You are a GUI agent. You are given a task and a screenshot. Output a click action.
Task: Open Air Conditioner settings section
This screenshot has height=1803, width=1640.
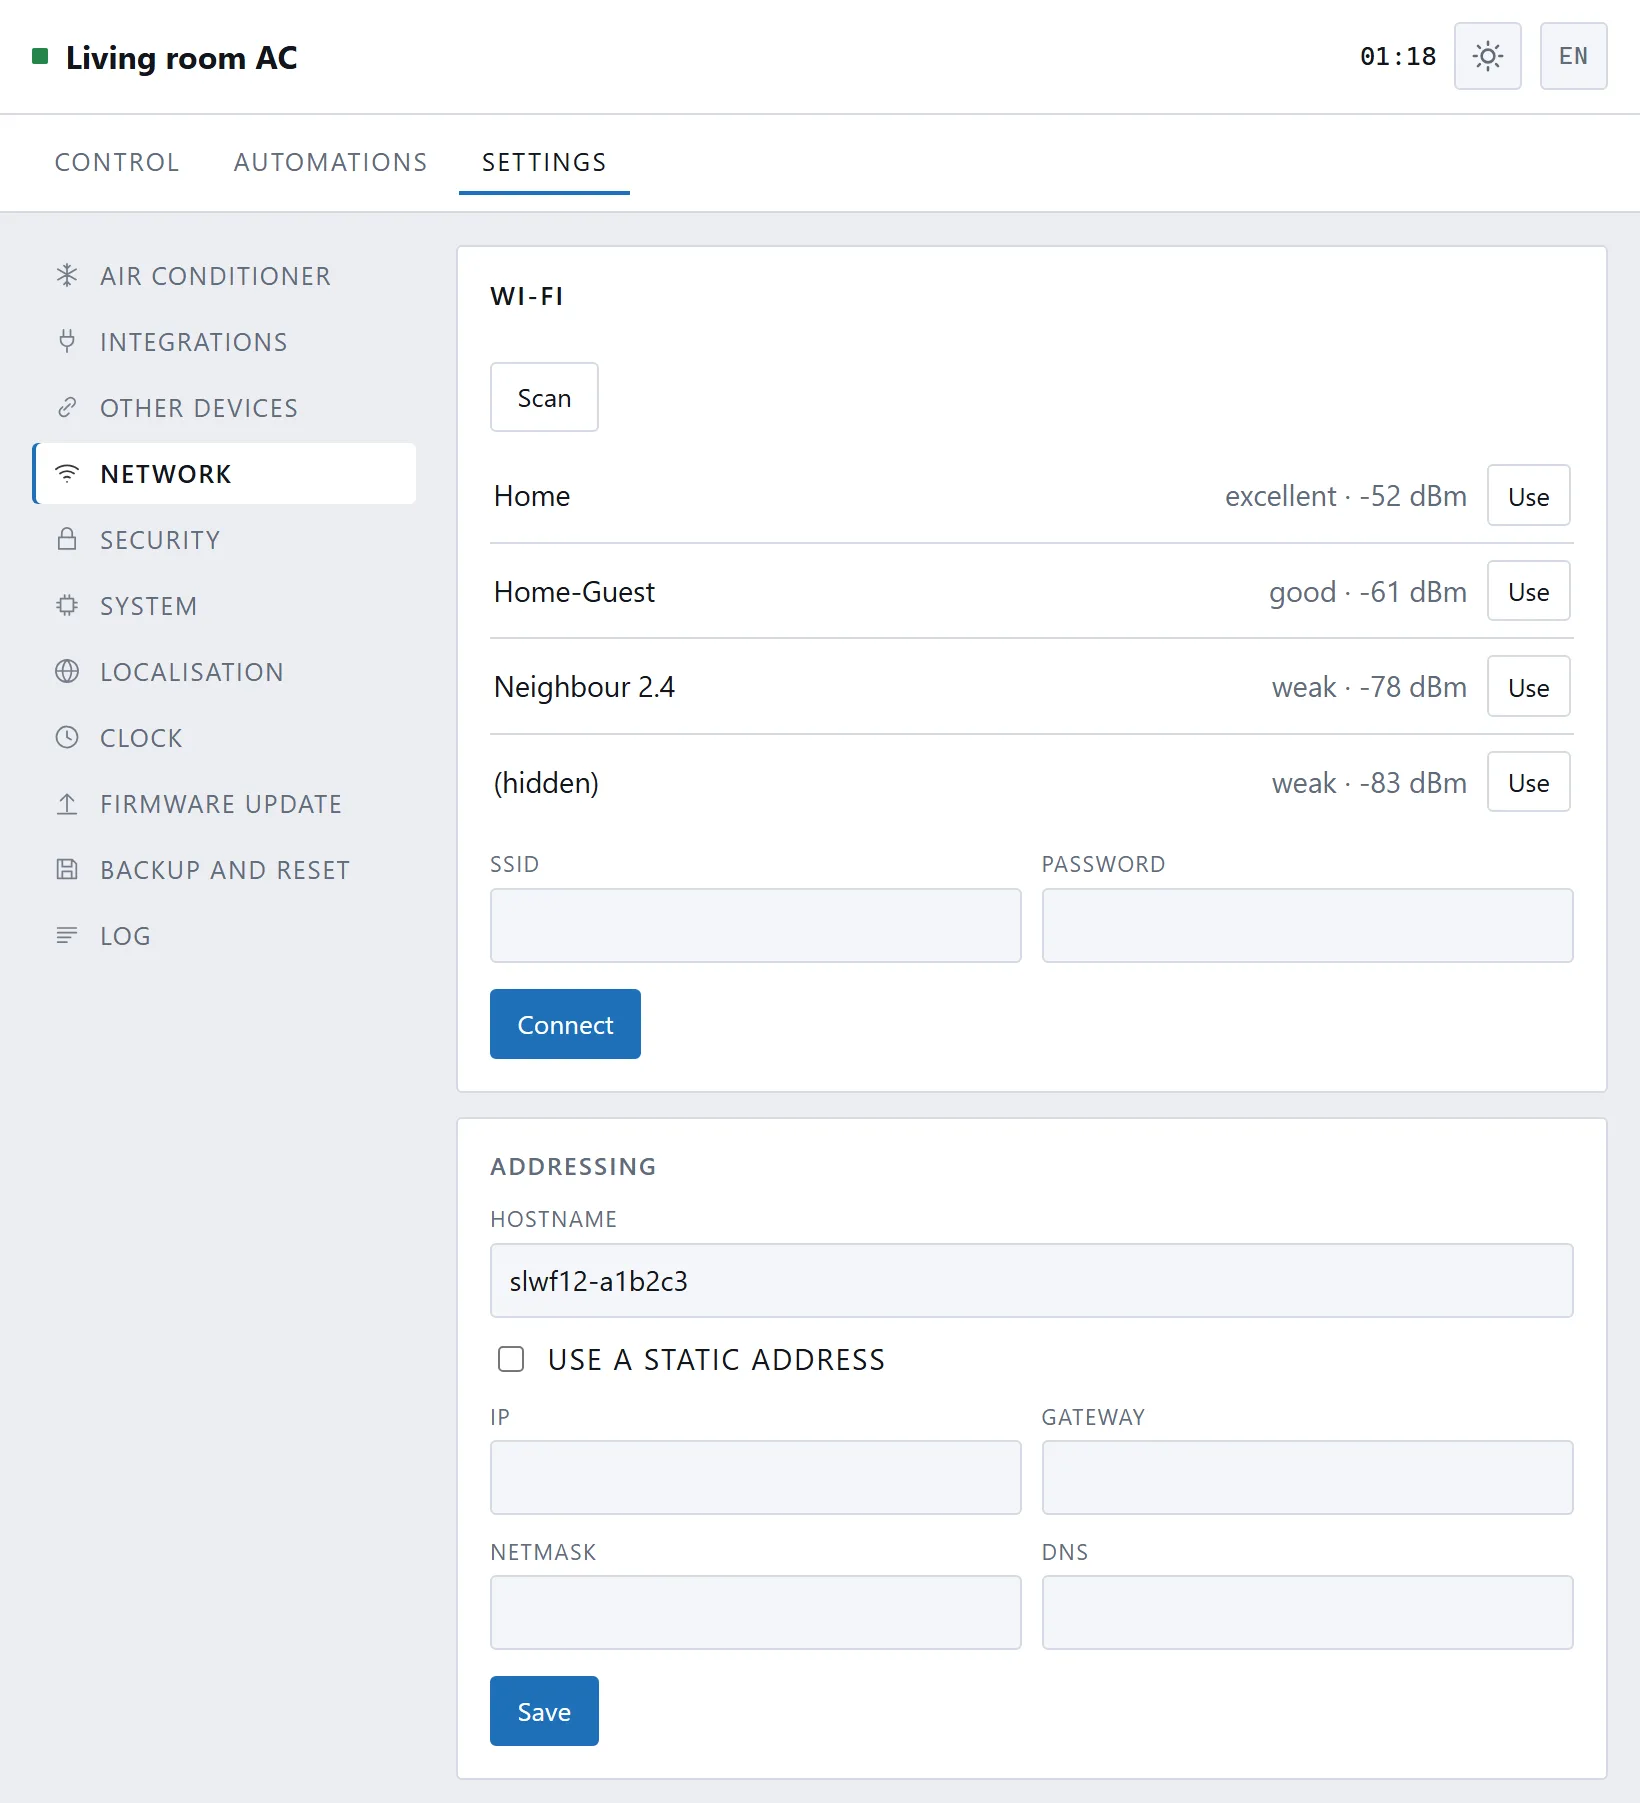[224, 275]
